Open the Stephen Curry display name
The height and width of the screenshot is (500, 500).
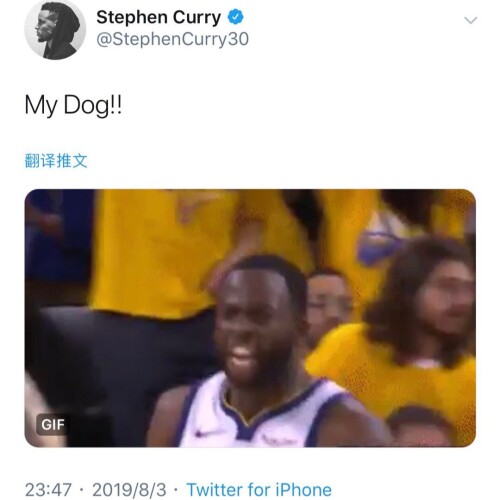(158, 18)
